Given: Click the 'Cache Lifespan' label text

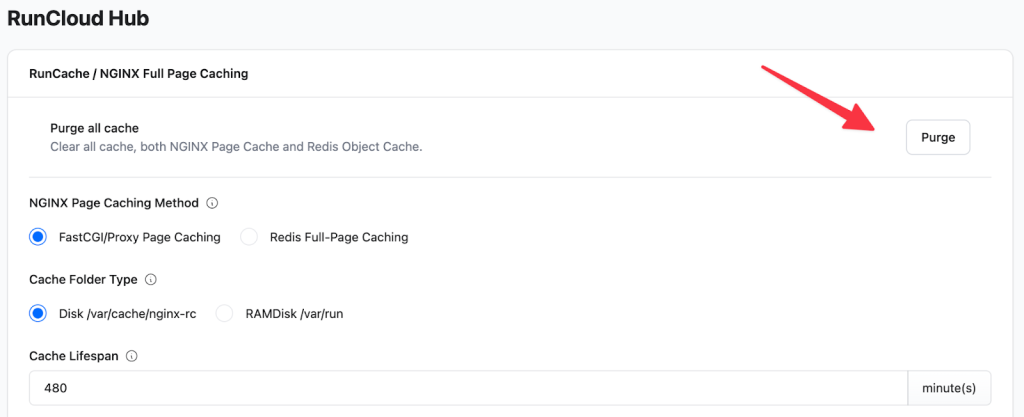Looking at the screenshot, I should coord(74,356).
